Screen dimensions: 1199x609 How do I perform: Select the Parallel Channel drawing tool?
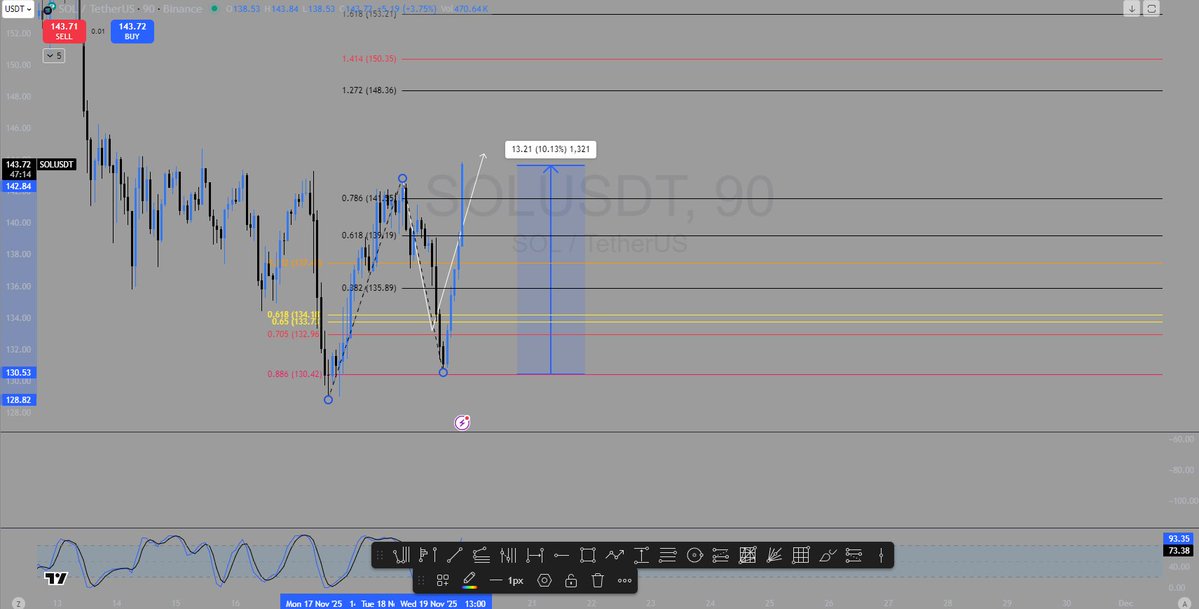[x=723, y=555]
